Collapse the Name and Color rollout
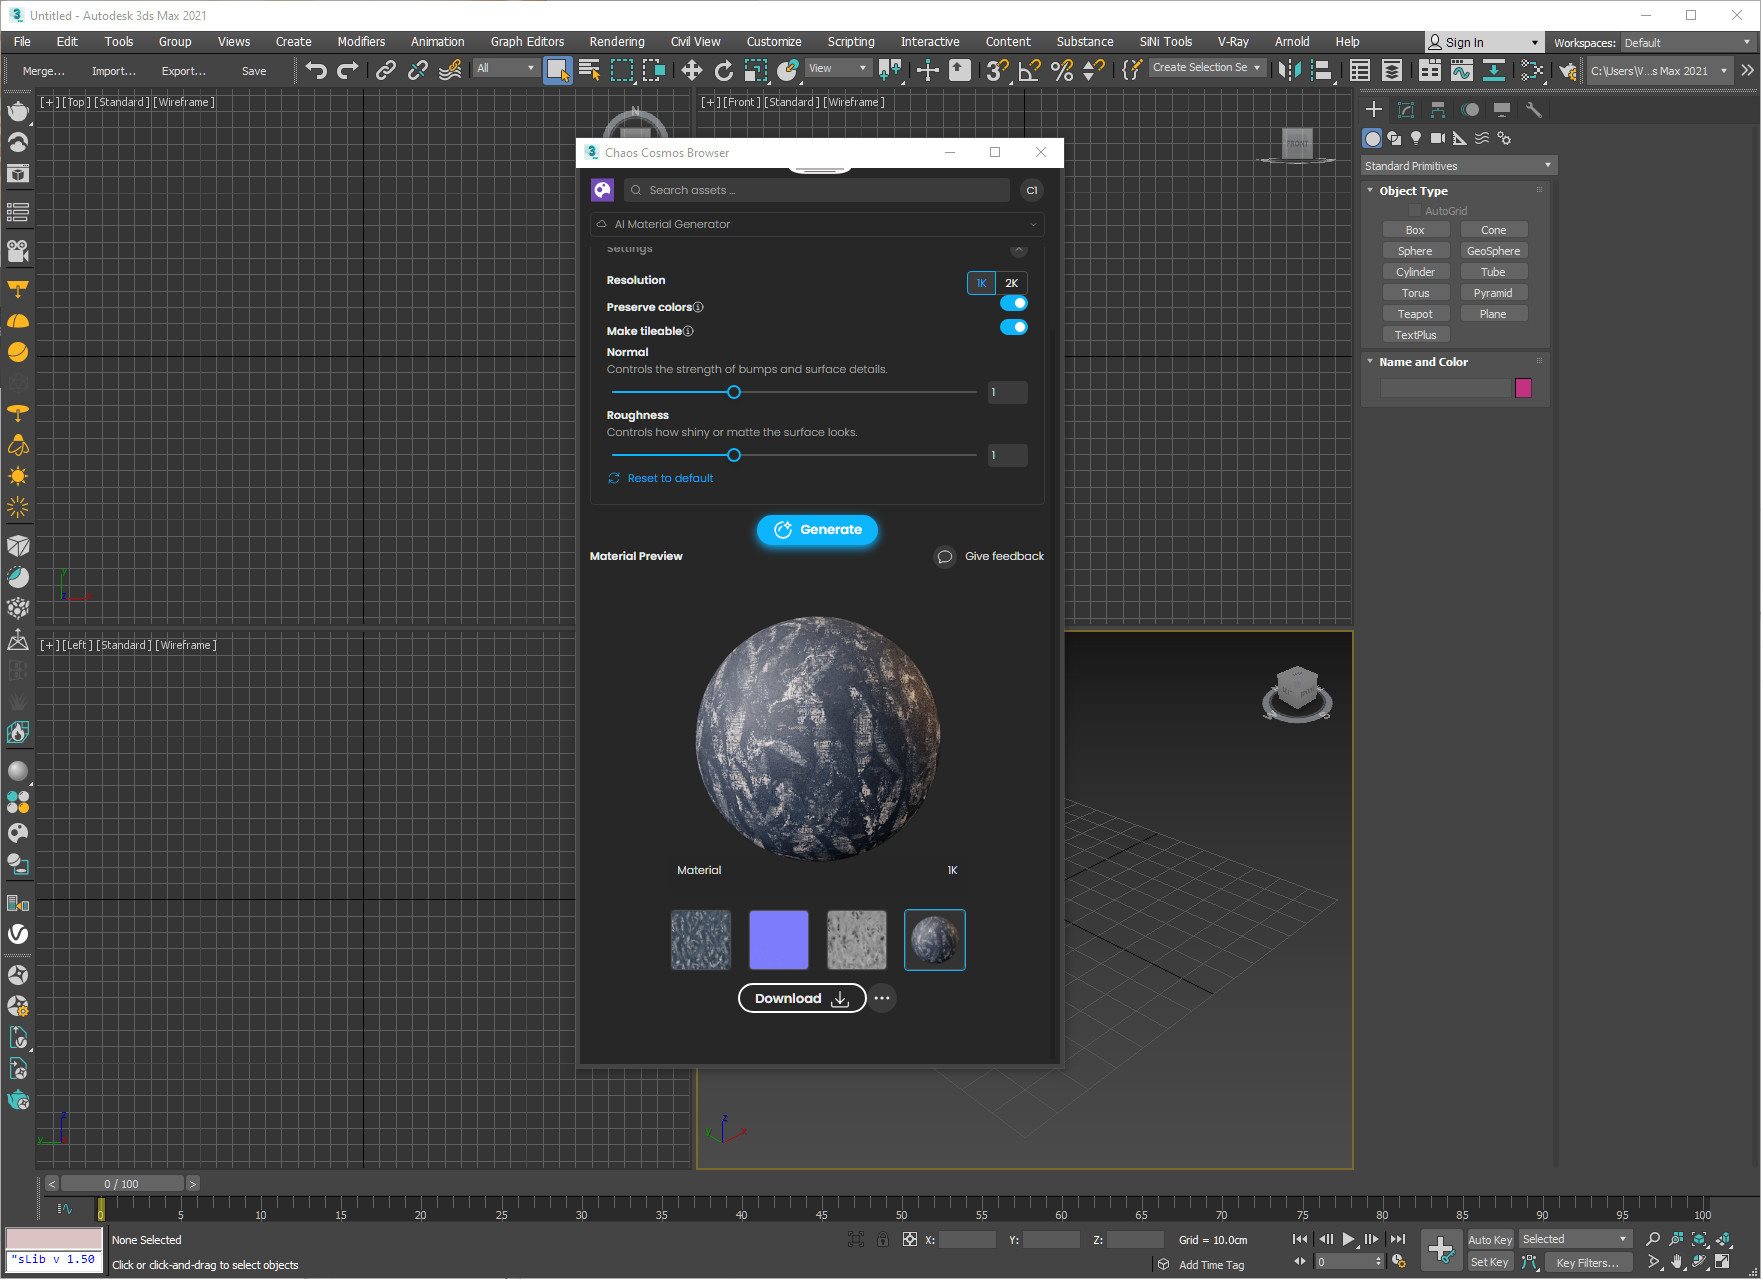The height and width of the screenshot is (1279, 1761). coord(1422,362)
